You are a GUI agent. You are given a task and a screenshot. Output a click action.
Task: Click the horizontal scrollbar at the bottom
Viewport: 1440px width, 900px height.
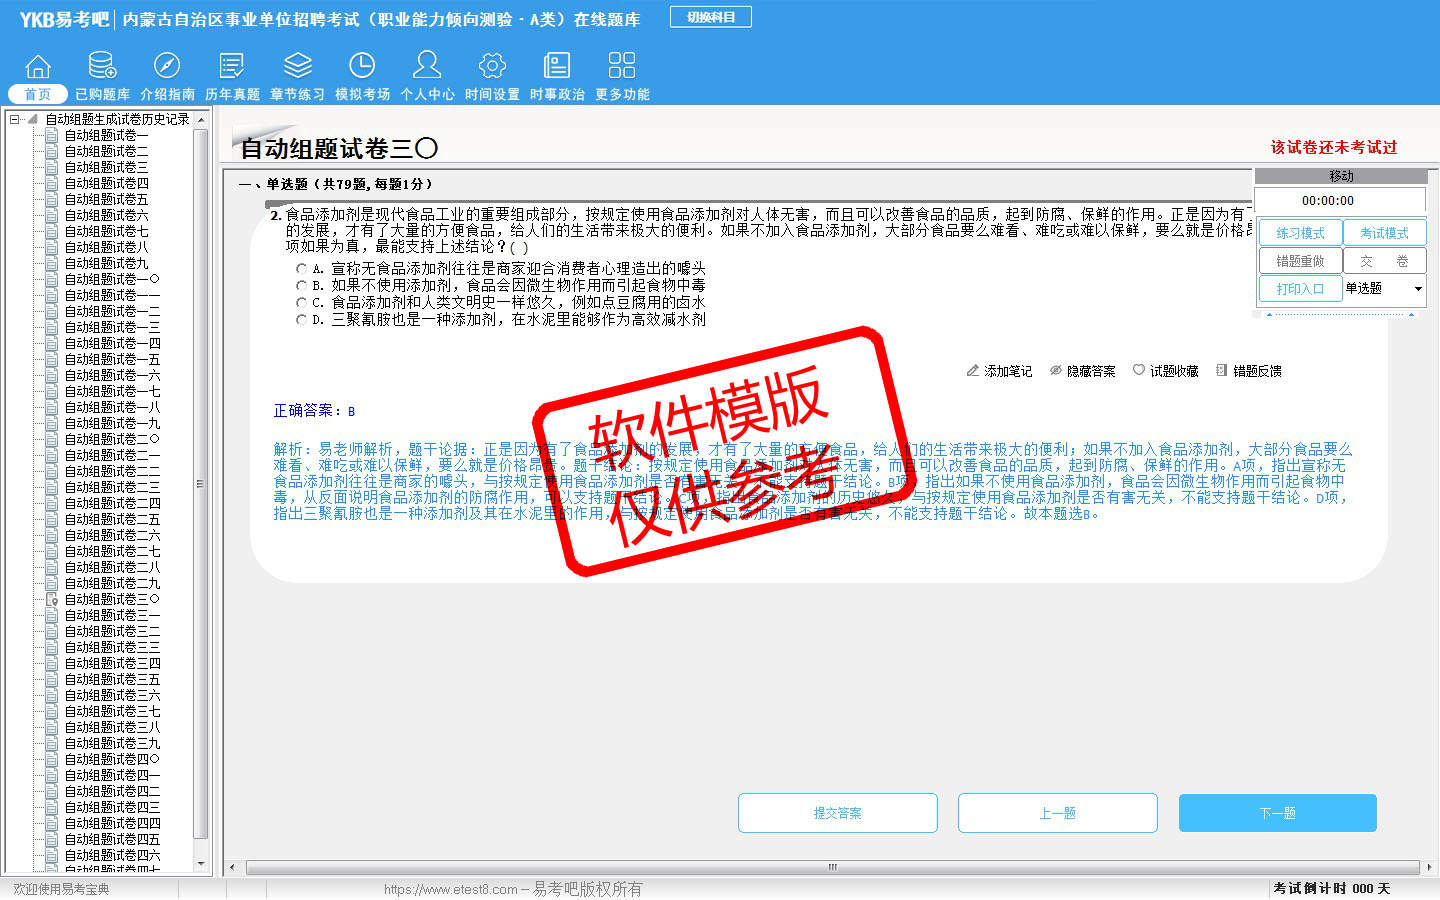(x=832, y=867)
